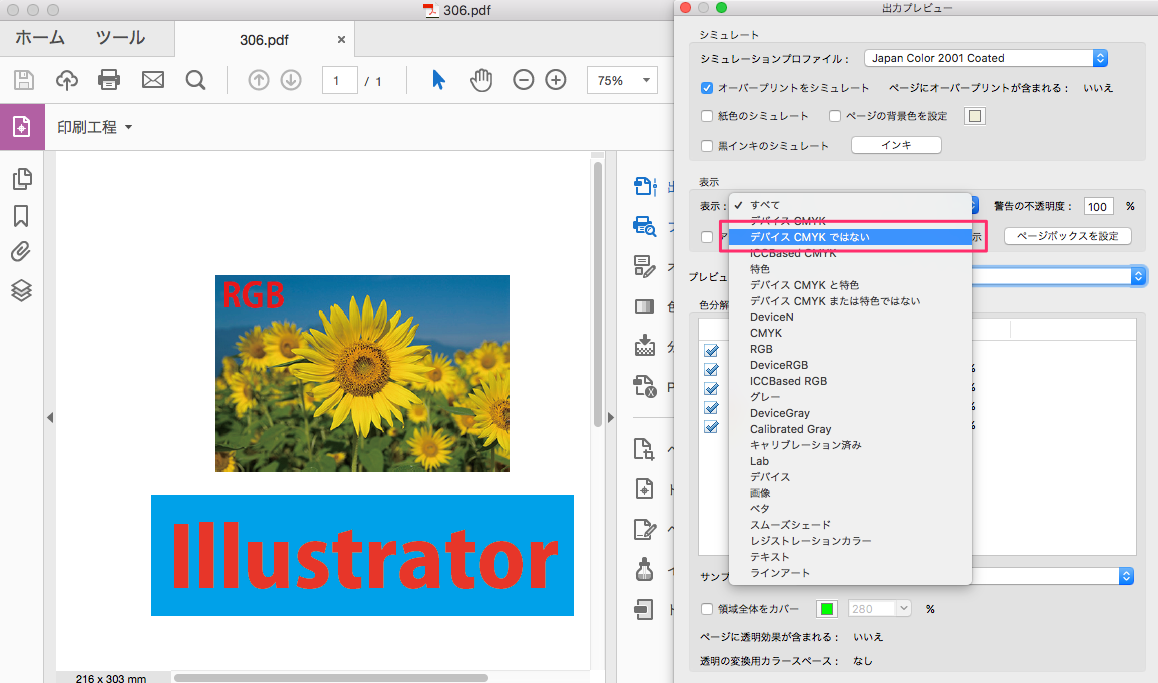Screen dimensions: 1158x683
Task: Print the document using printer icon
Action: [x=109, y=80]
